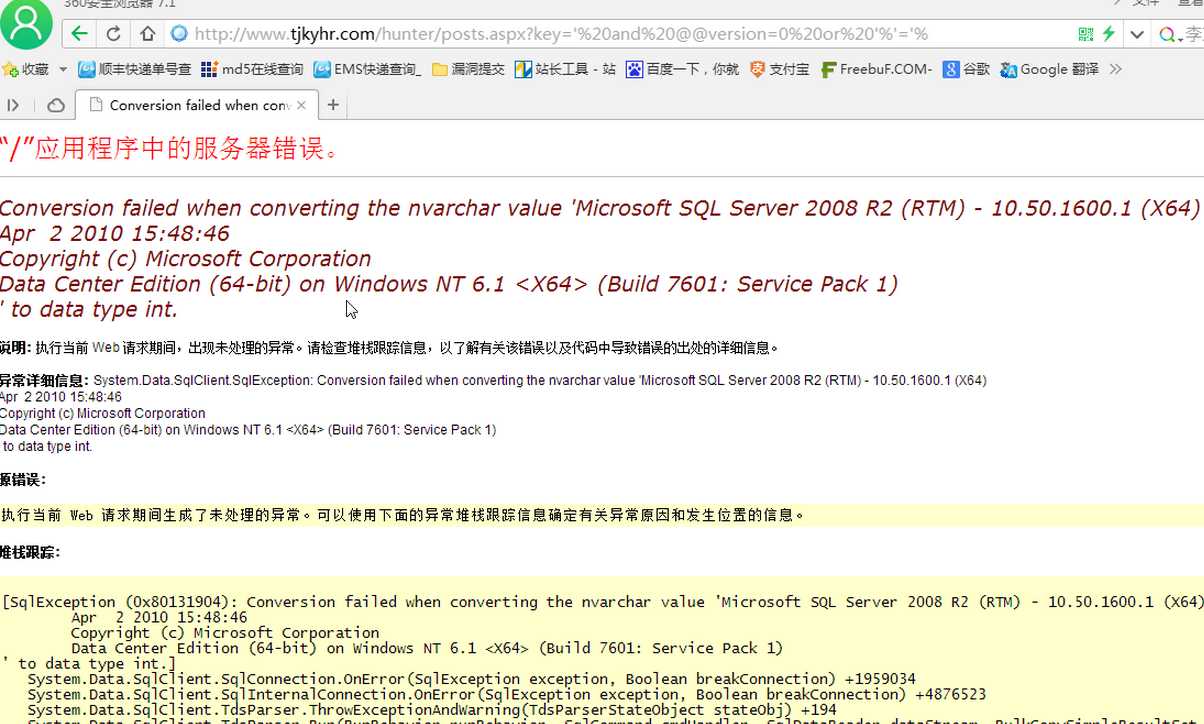
Task: Go back with the green arrow
Action: pyautogui.click(x=80, y=34)
